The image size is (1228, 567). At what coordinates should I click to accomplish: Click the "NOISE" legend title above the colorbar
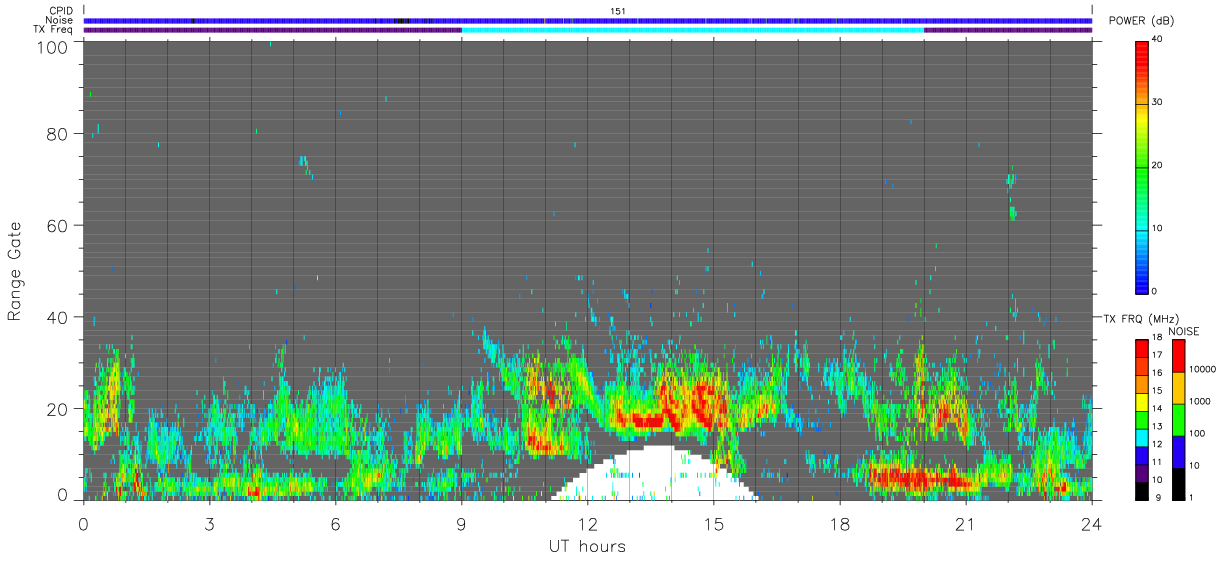tap(1184, 331)
